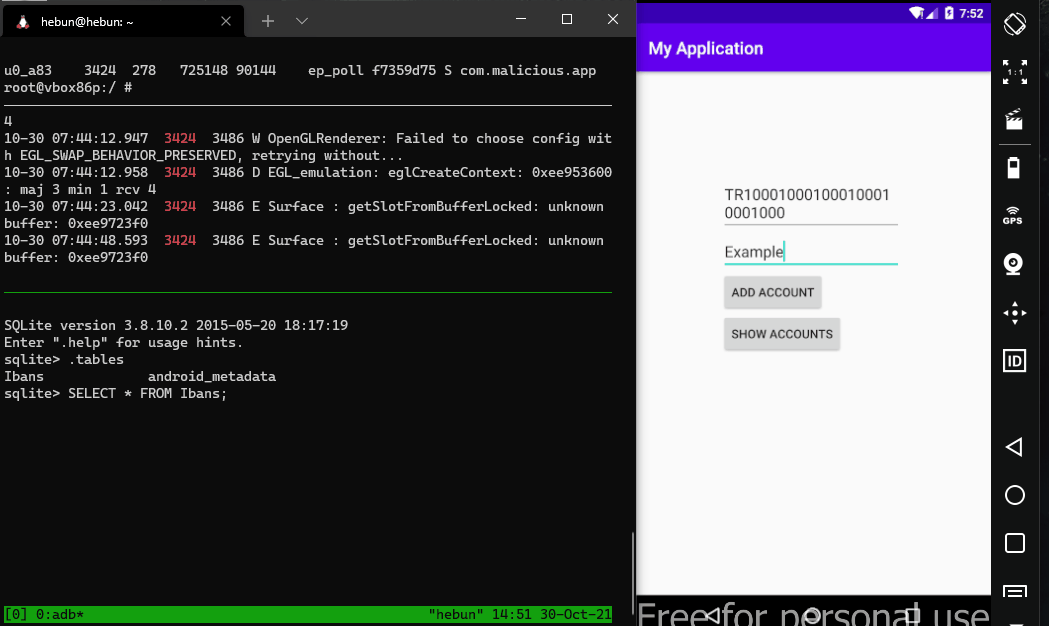Tap the ADD ACCOUNT button
Screen dimensions: 1049x626
pos(772,292)
